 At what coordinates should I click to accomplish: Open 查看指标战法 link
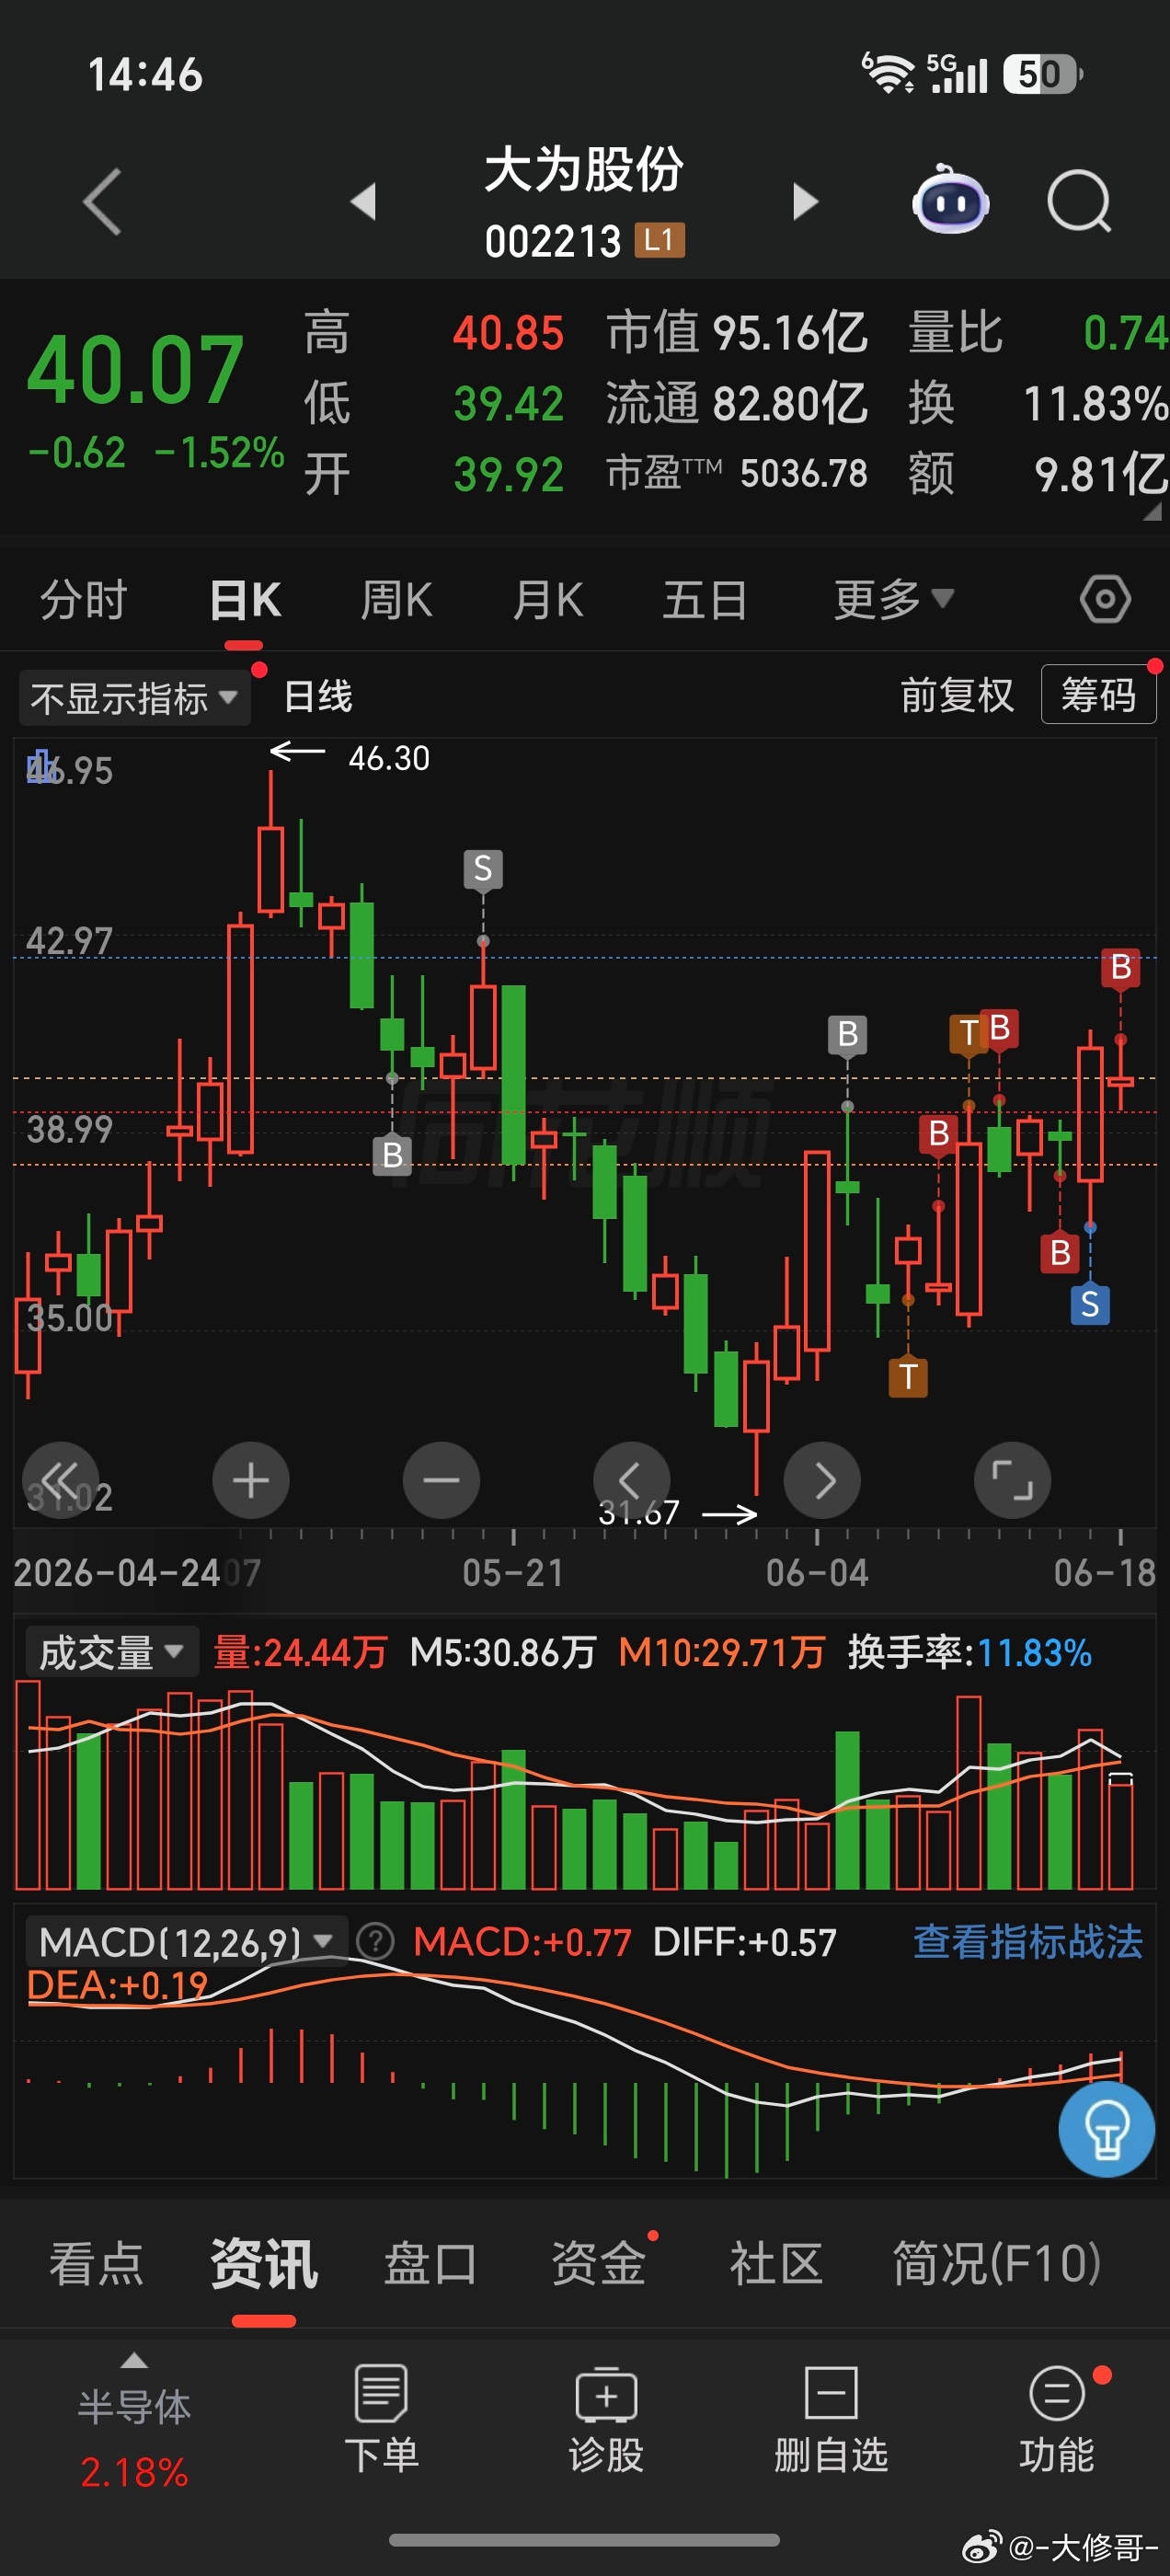(x=1027, y=1942)
